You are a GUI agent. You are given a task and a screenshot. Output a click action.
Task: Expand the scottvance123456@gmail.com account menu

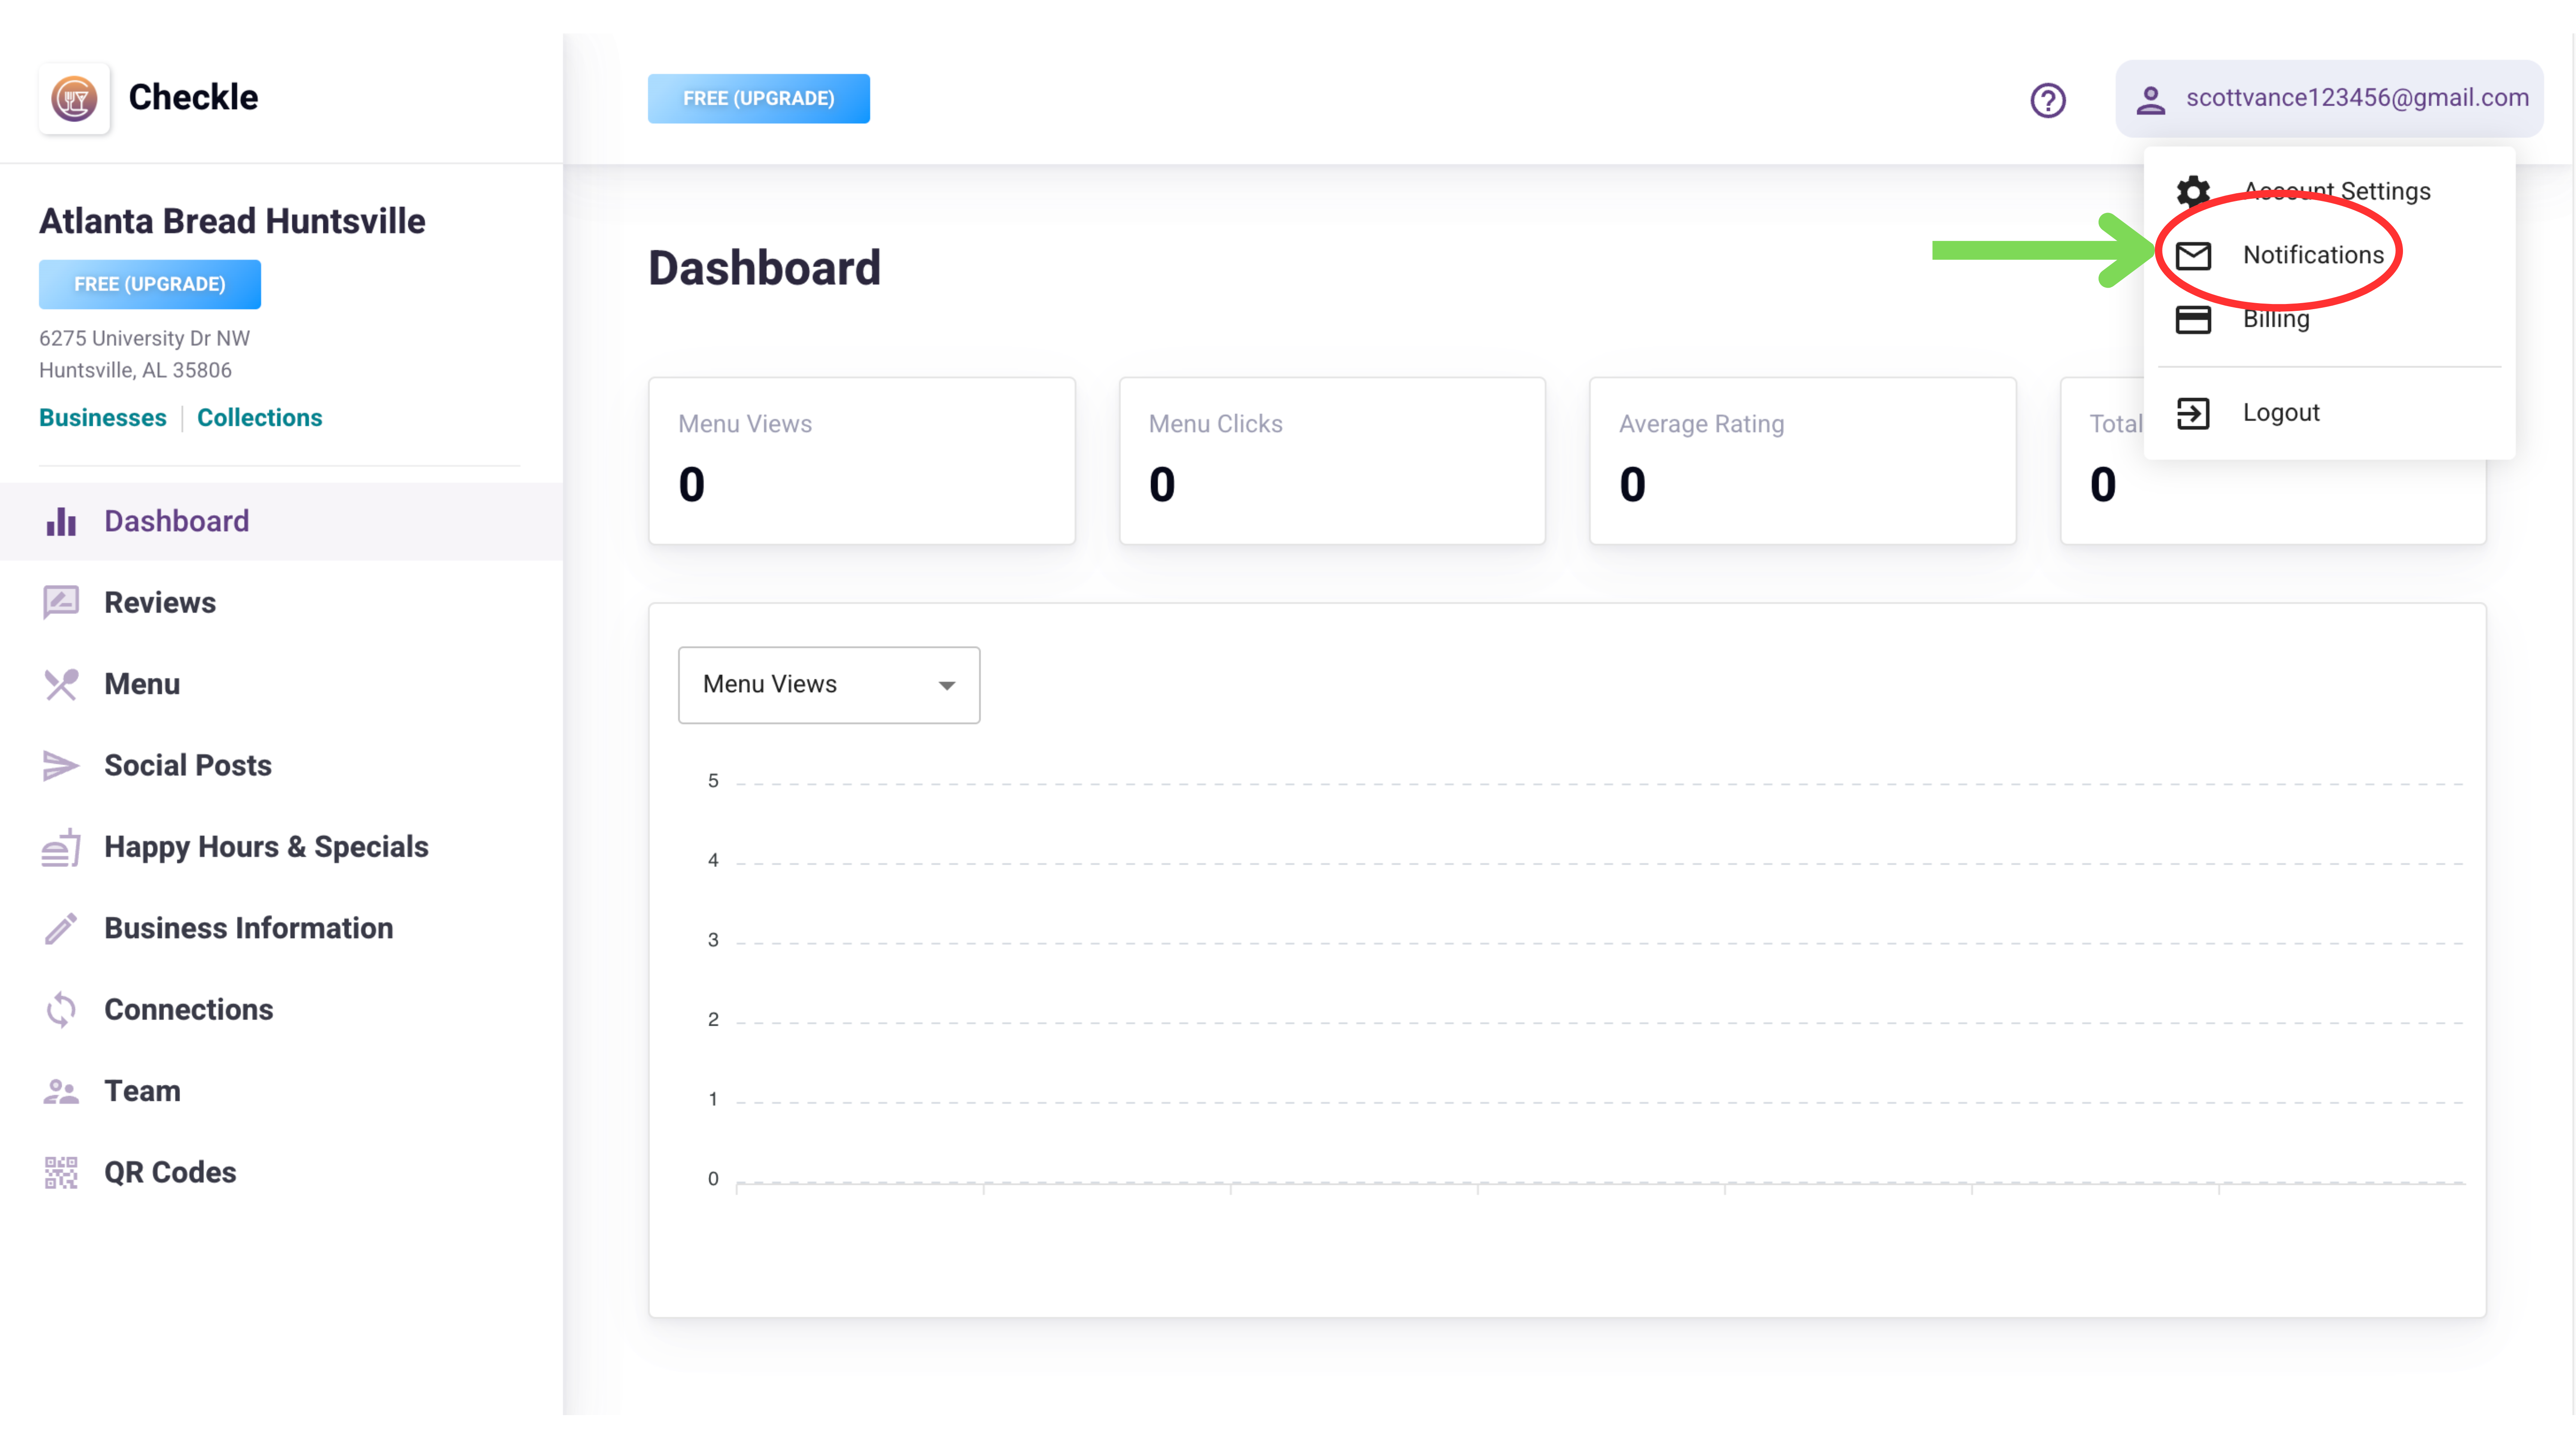[x=2329, y=98]
